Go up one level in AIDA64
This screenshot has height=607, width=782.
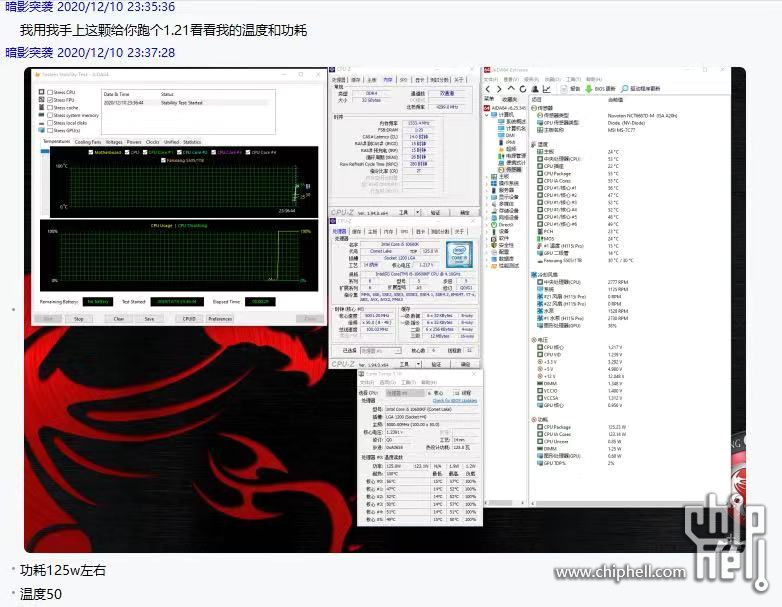511,89
